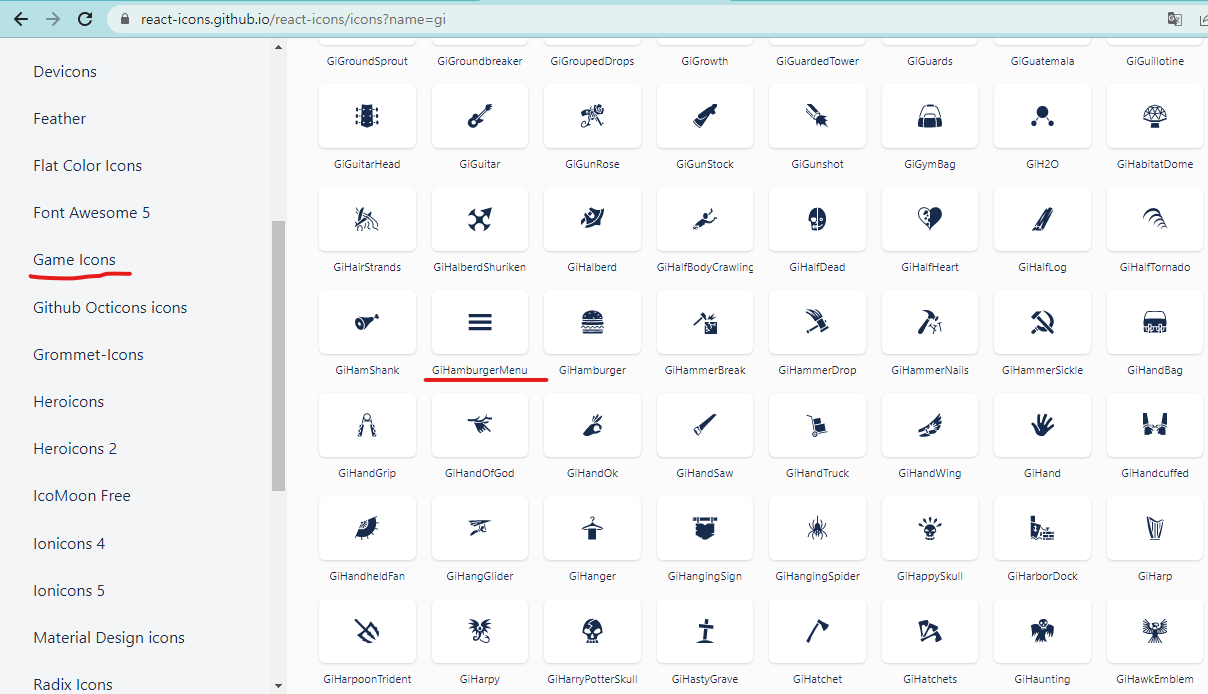1208x694 pixels.
Task: Click the GiHand palm icon
Action: pos(1042,425)
